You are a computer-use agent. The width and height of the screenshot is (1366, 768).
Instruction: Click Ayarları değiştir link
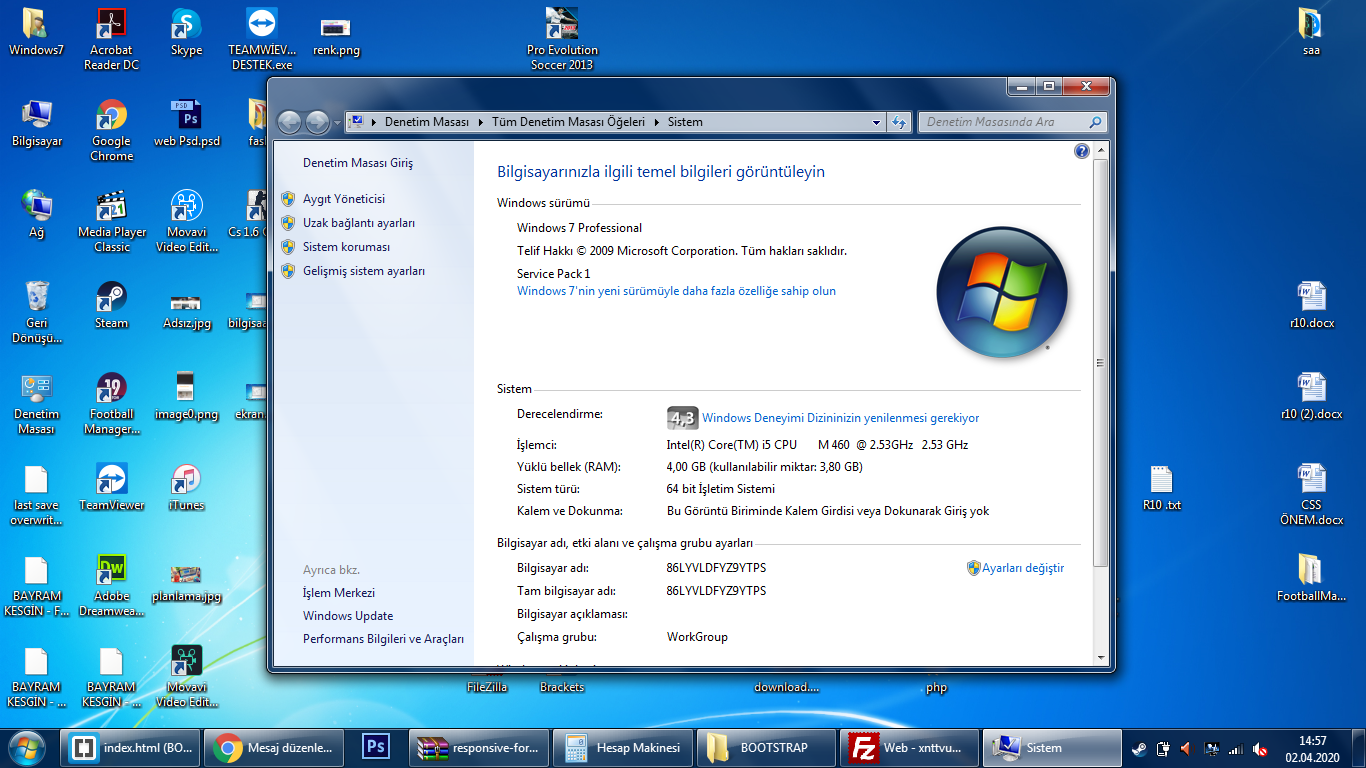(1023, 568)
